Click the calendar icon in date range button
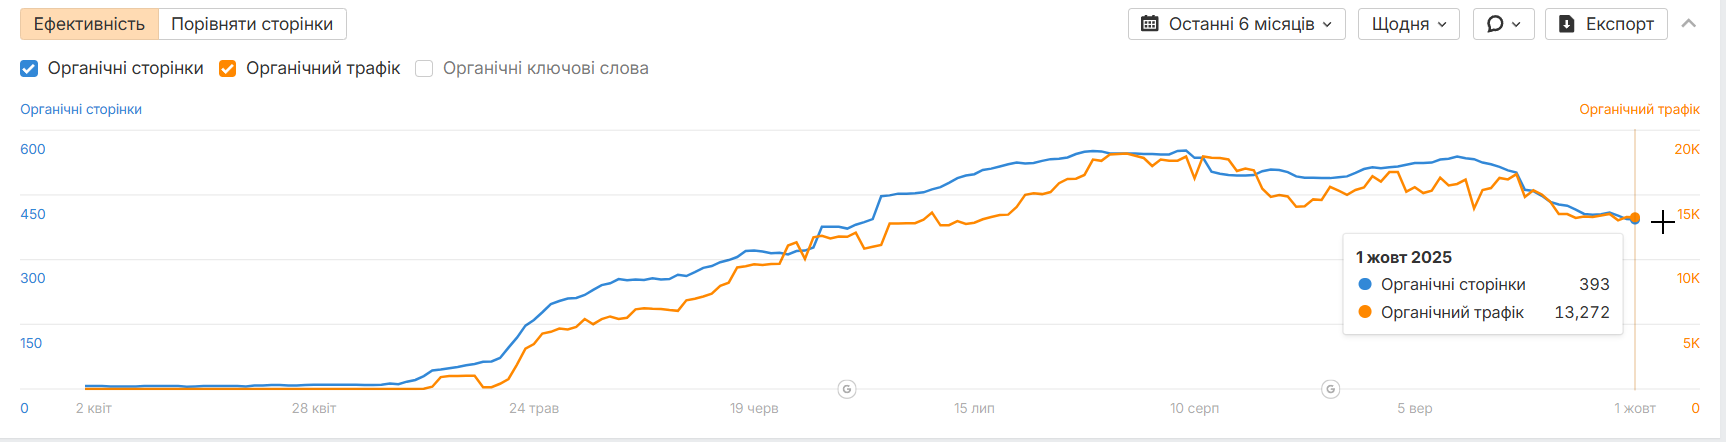 click(1150, 24)
